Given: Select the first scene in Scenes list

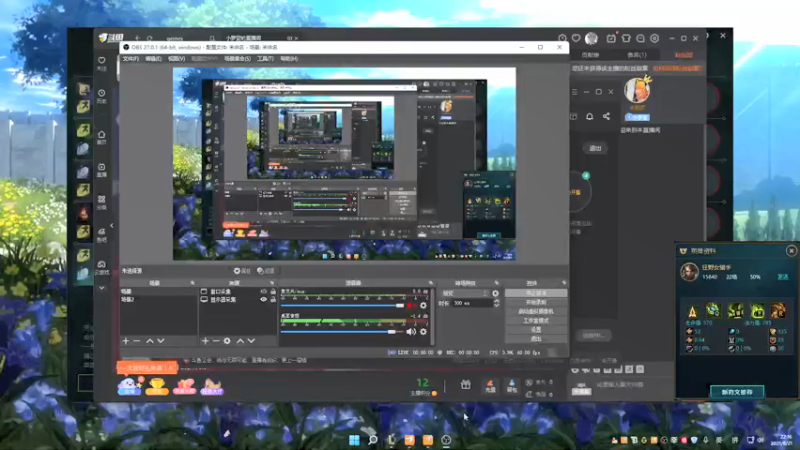Looking at the screenshot, I should coord(159,291).
